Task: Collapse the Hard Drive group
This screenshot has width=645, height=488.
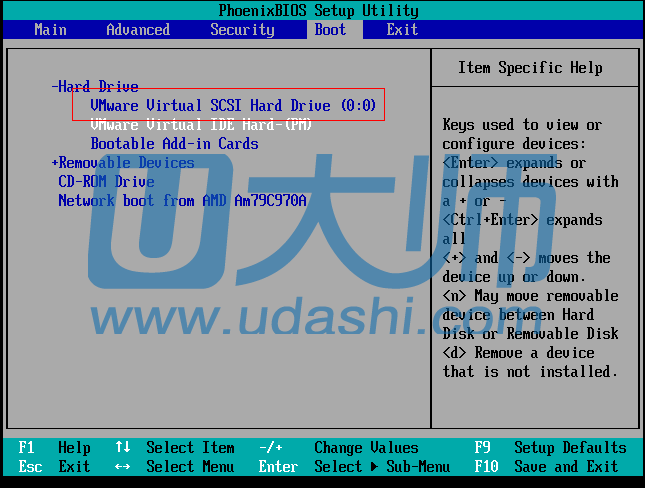Action: coord(95,87)
